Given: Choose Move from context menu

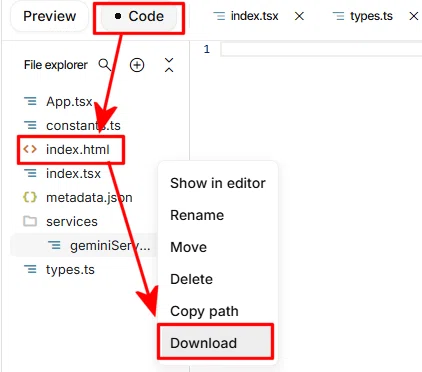Looking at the screenshot, I should [x=188, y=247].
